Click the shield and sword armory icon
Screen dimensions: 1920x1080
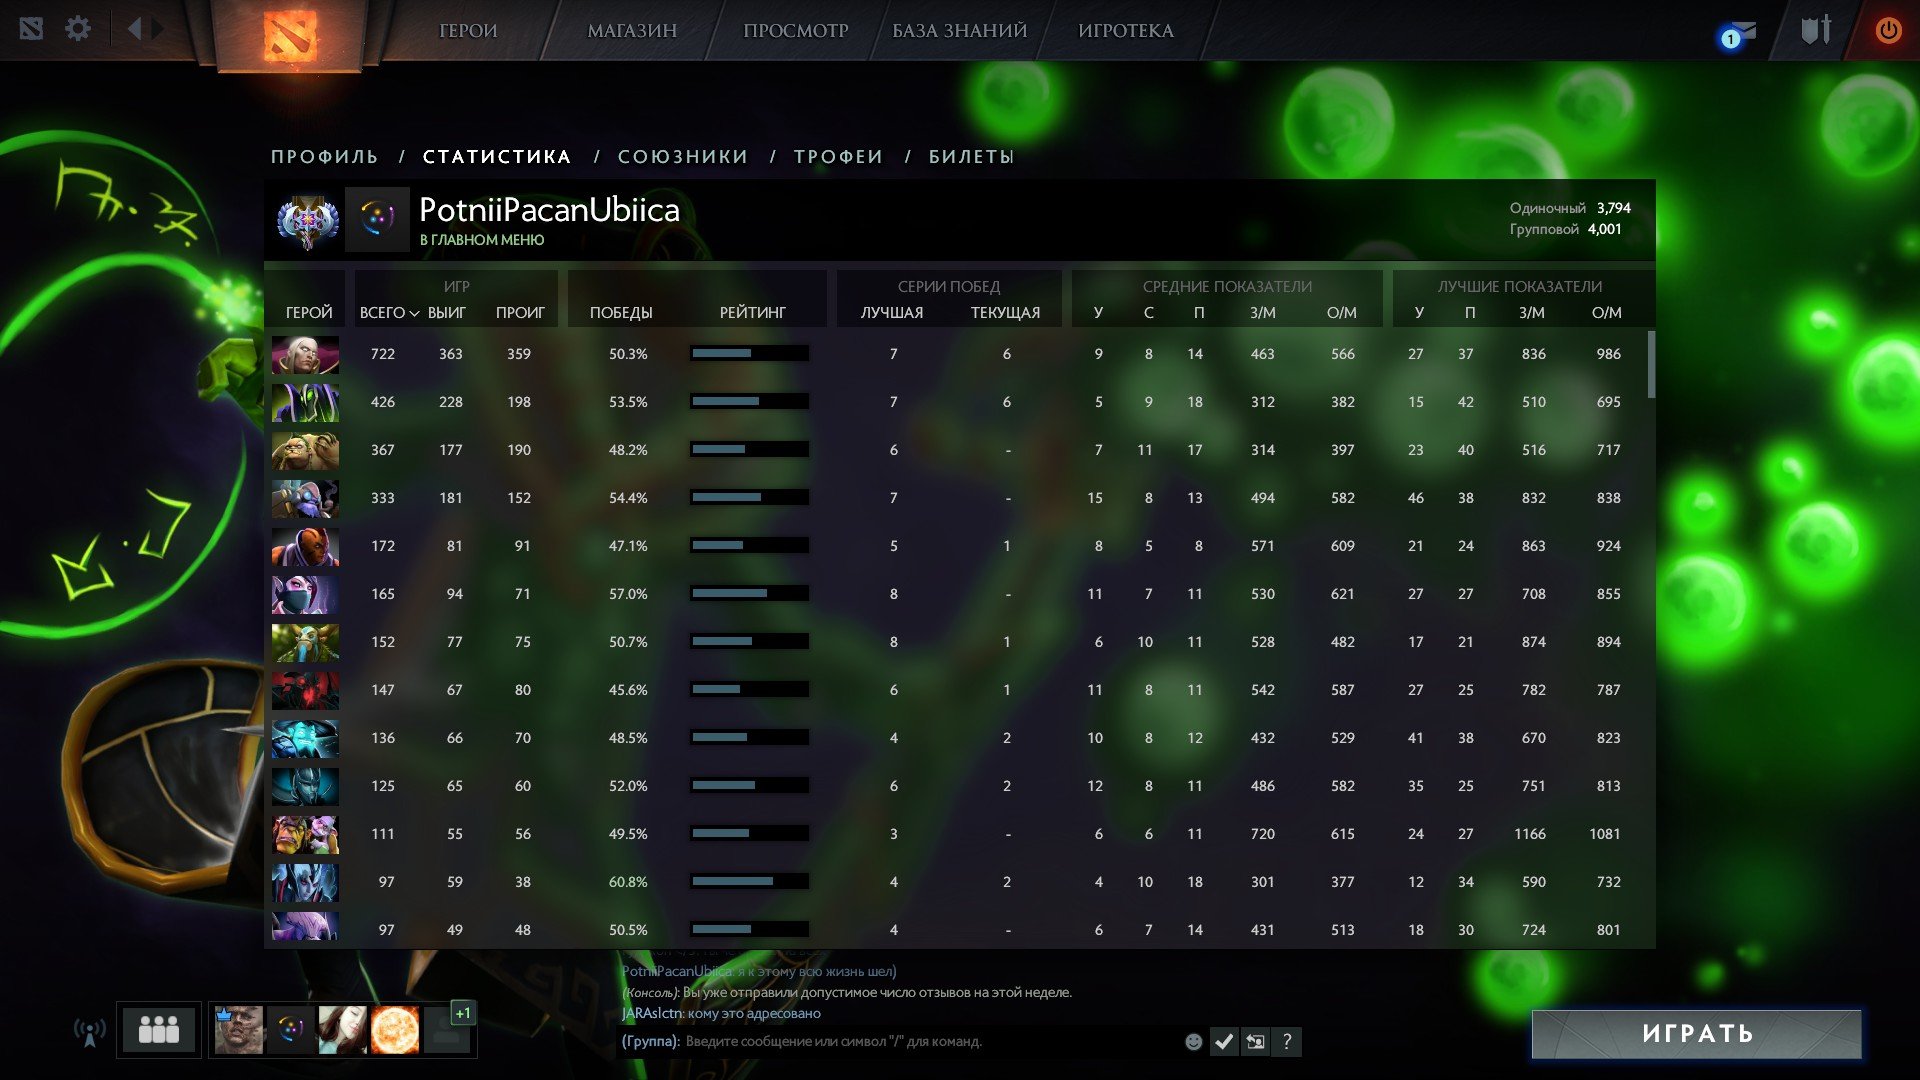[1815, 30]
